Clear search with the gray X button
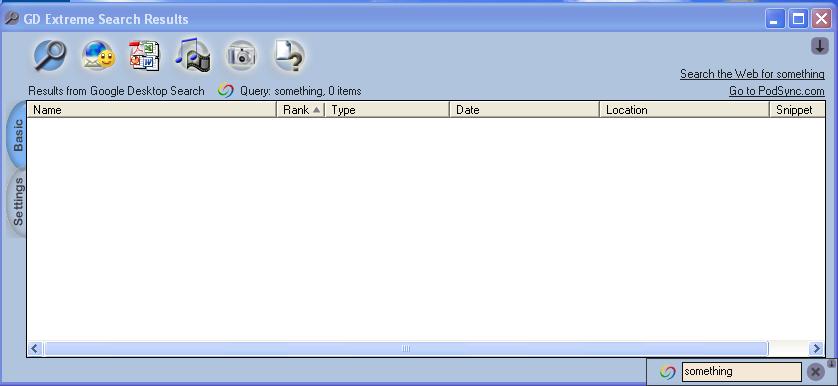Viewport: 838px width, 386px height. click(x=815, y=372)
